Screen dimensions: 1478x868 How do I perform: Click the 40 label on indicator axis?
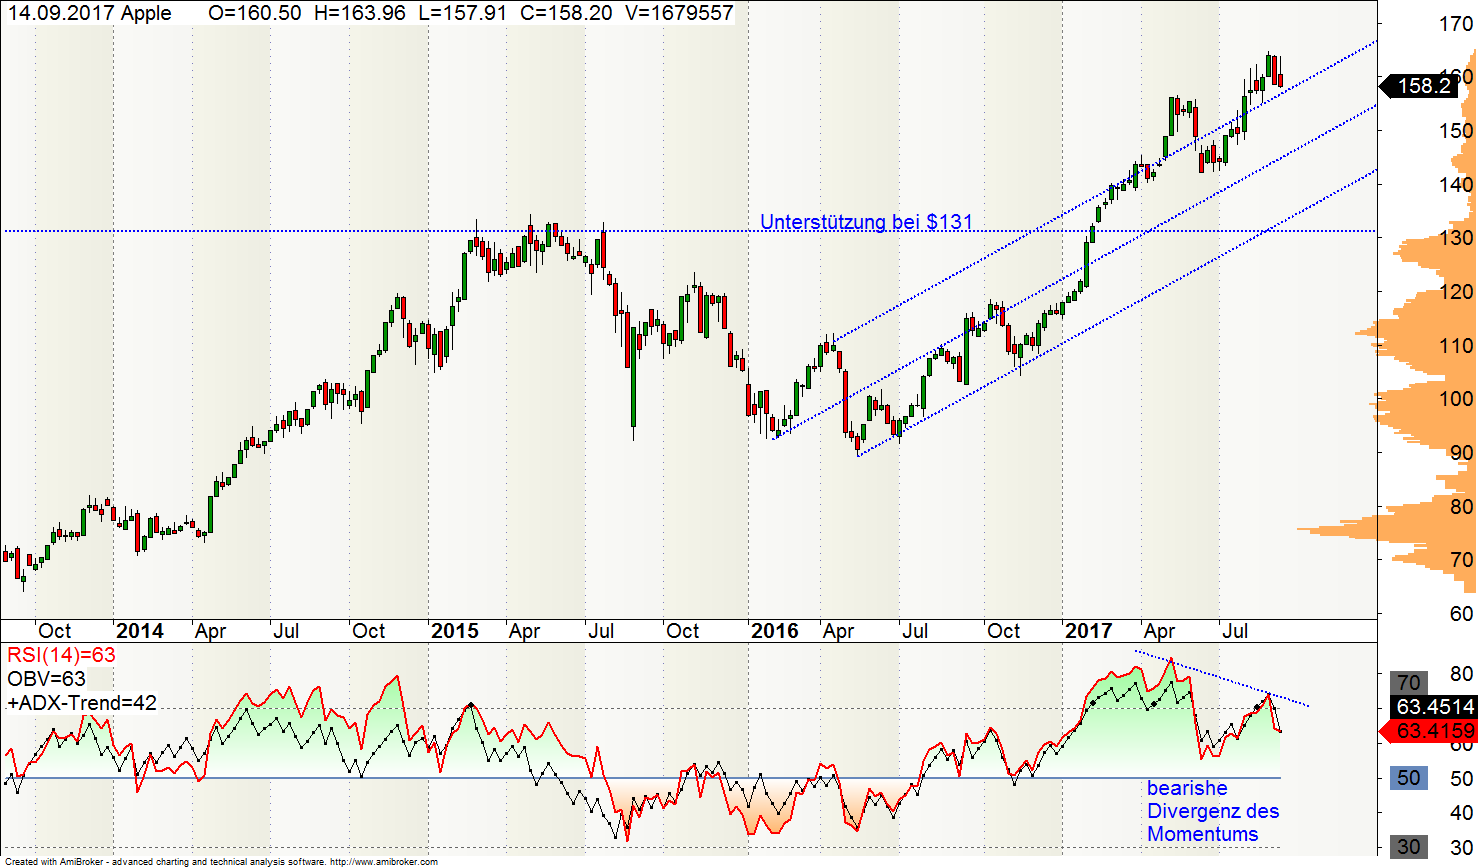point(1461,813)
